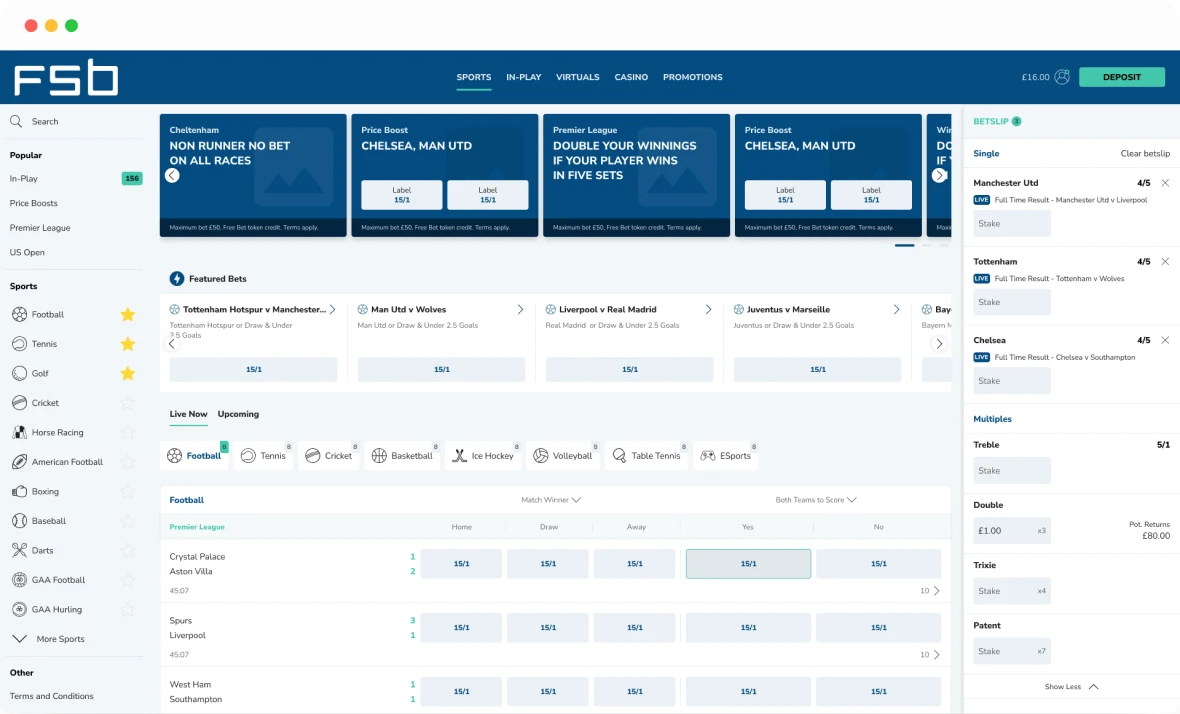Open Liverpool v Real Madrid featured match arrow

pyautogui.click(x=708, y=309)
